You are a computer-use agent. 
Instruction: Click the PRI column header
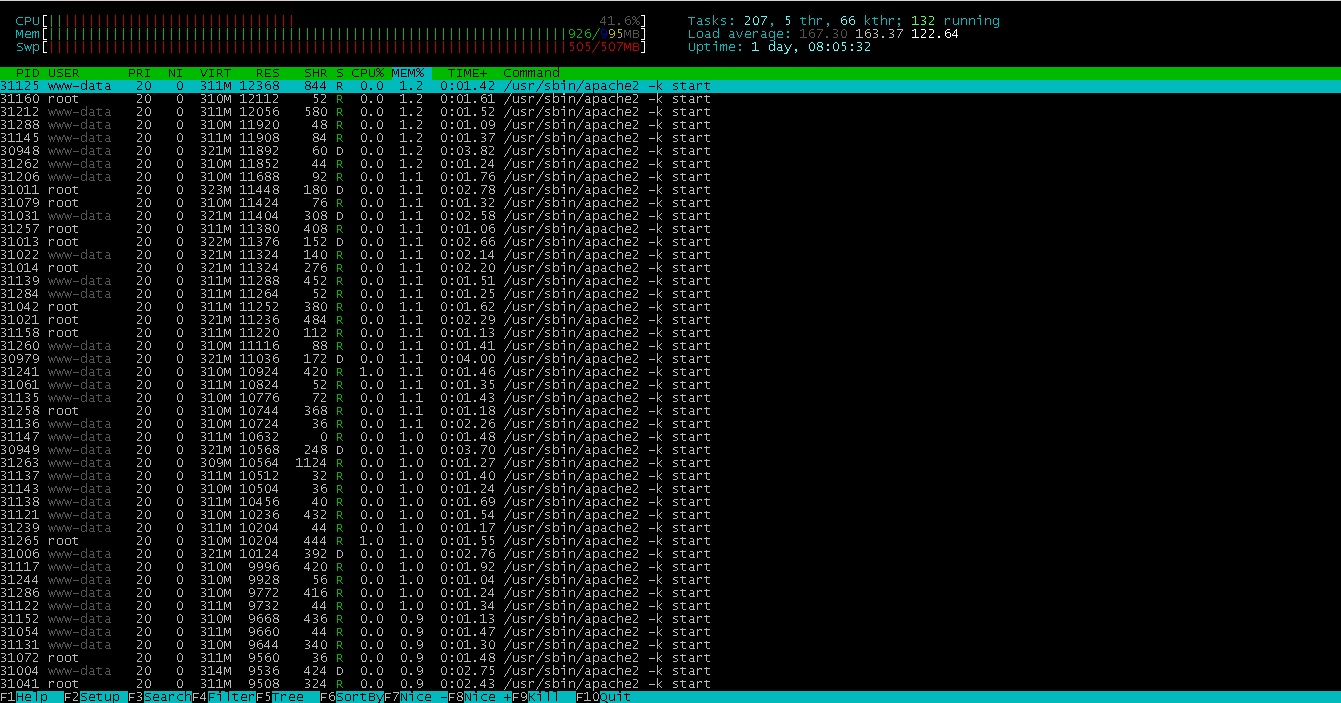point(140,73)
